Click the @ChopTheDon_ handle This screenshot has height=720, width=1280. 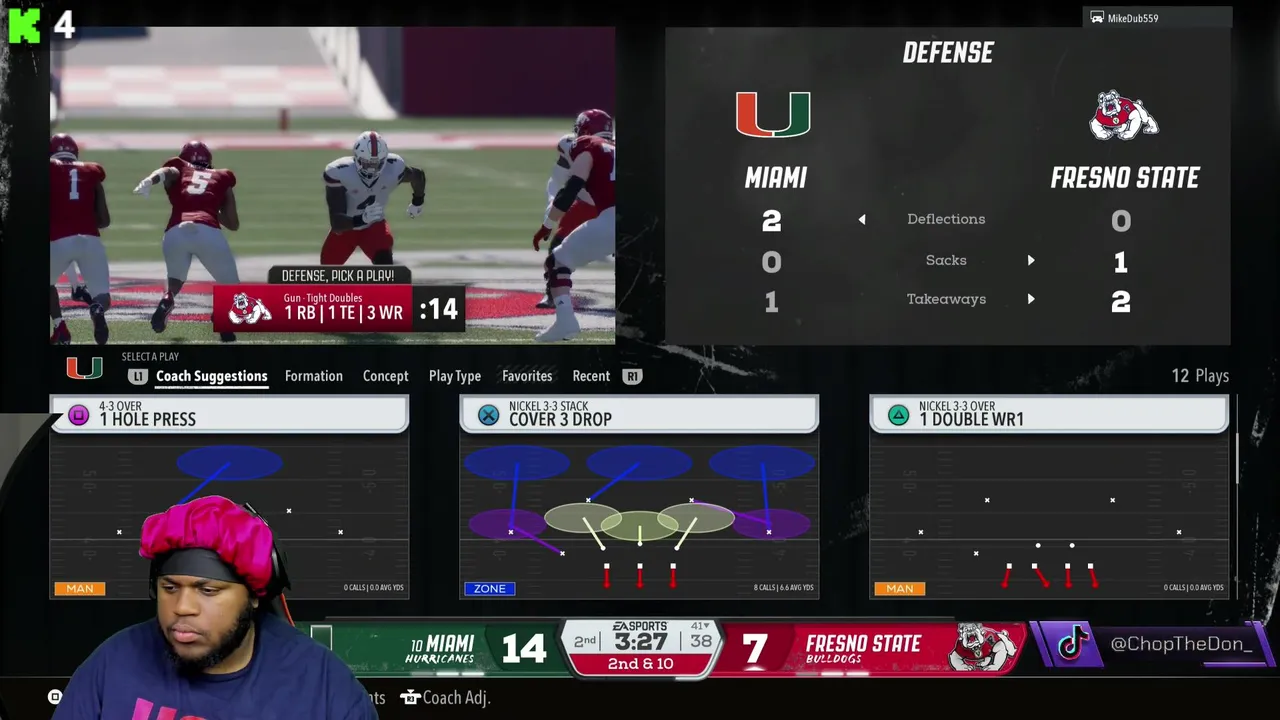point(1181,644)
